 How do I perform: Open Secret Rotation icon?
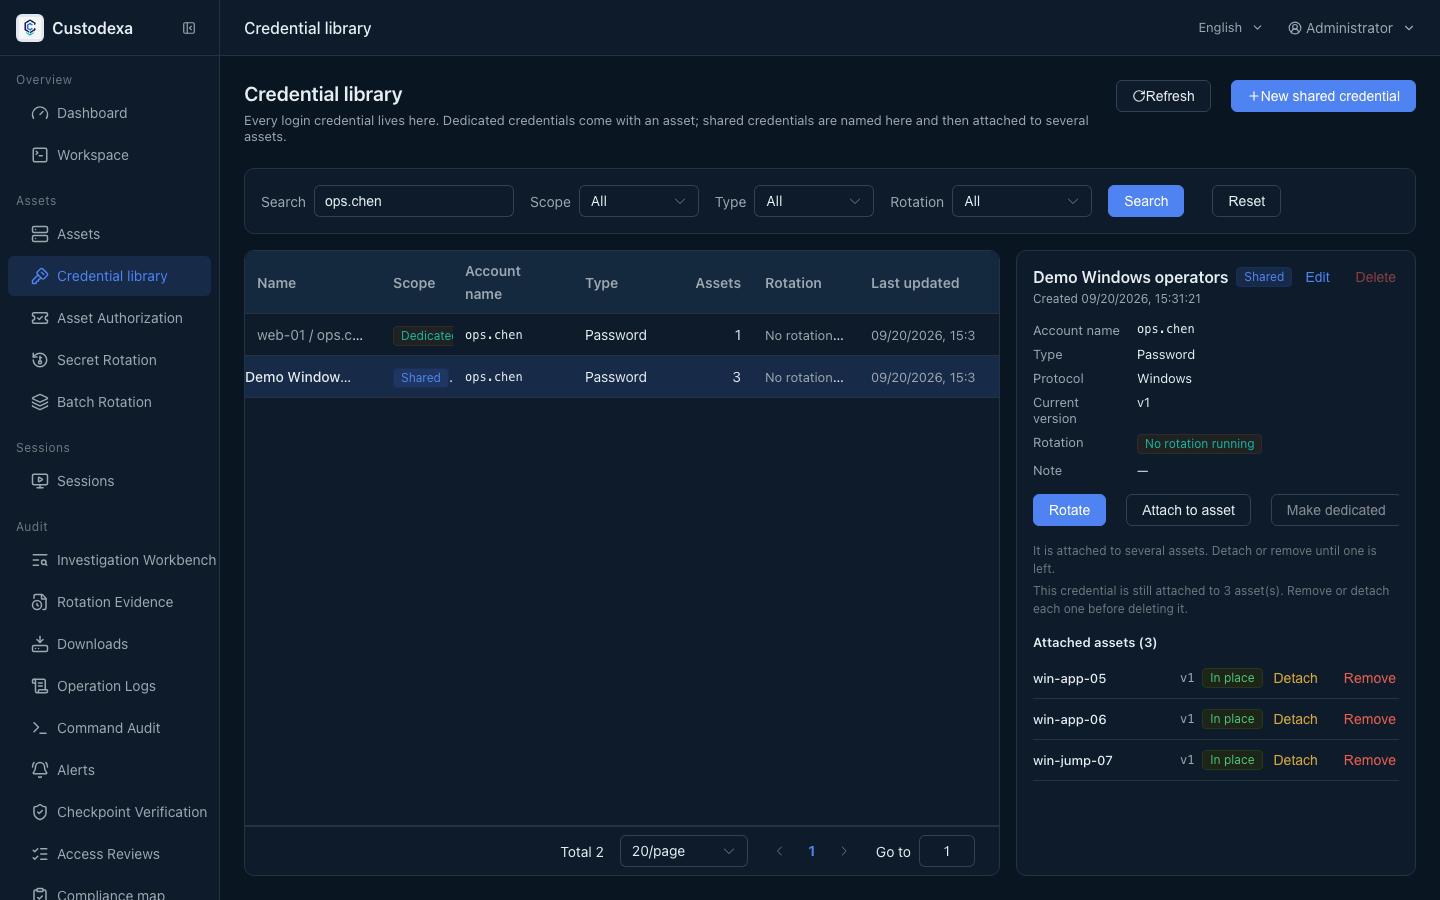click(x=40, y=360)
